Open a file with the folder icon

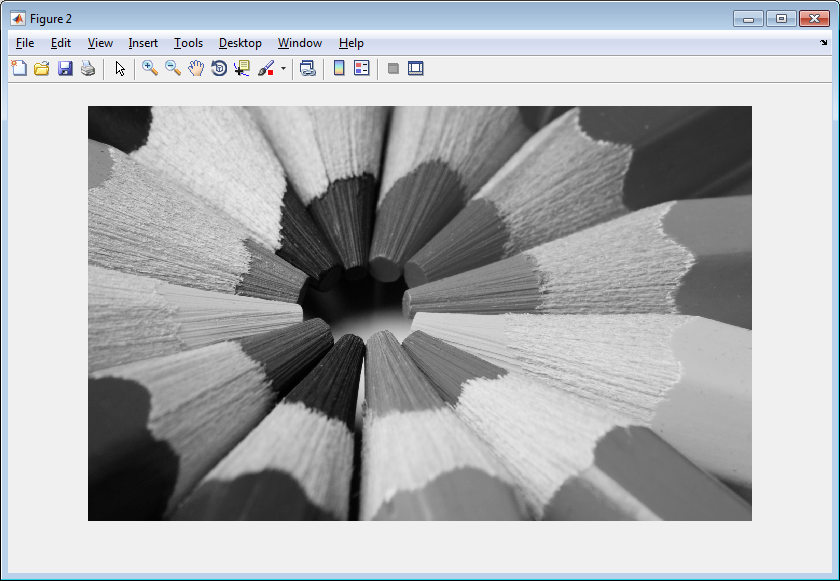tap(42, 68)
